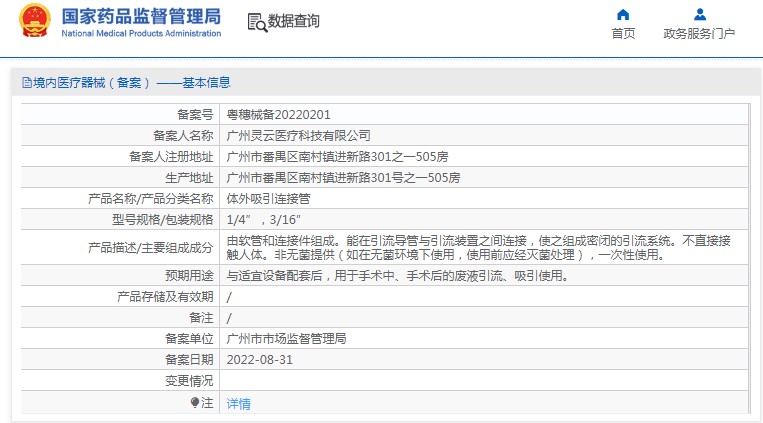Image resolution: width=763 pixels, height=423 pixels.
Task: Select intended use text 与适宜设备配套后
Action: point(398,276)
